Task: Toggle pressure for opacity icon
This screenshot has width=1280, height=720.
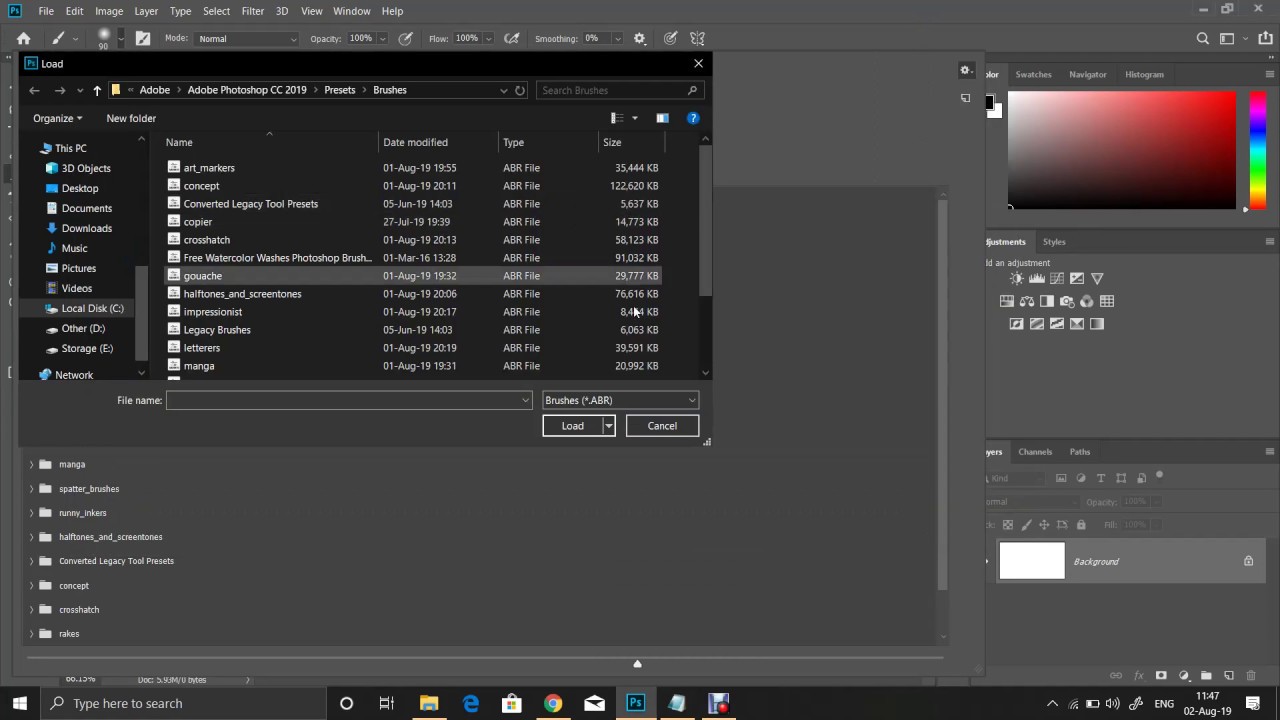Action: click(405, 39)
